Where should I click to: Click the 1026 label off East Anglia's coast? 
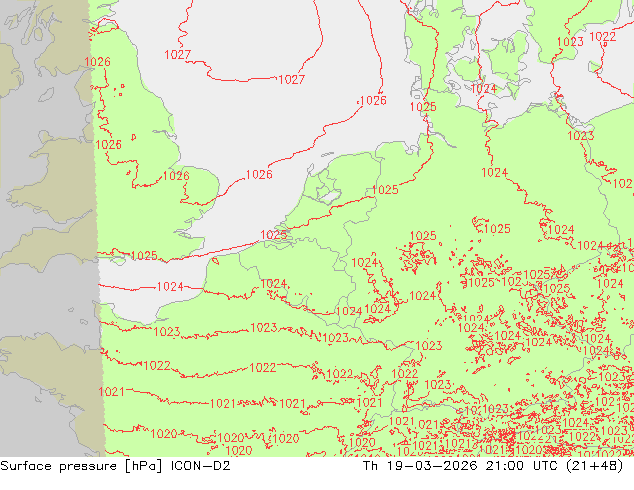259,175
